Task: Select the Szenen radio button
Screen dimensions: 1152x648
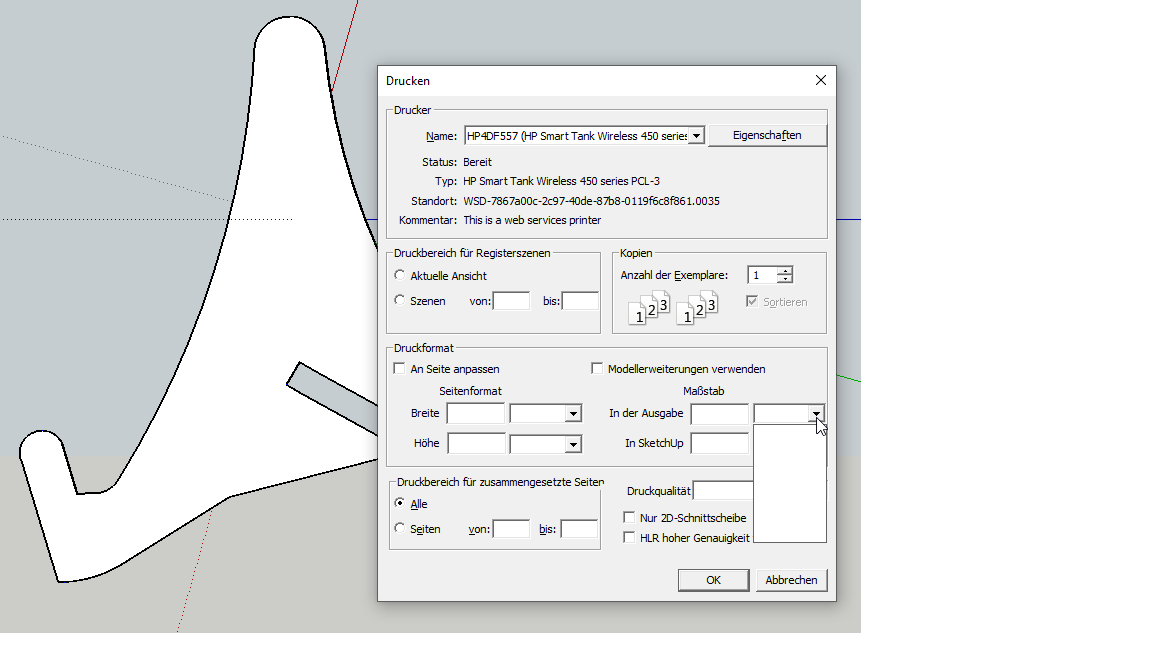Action: pos(400,301)
